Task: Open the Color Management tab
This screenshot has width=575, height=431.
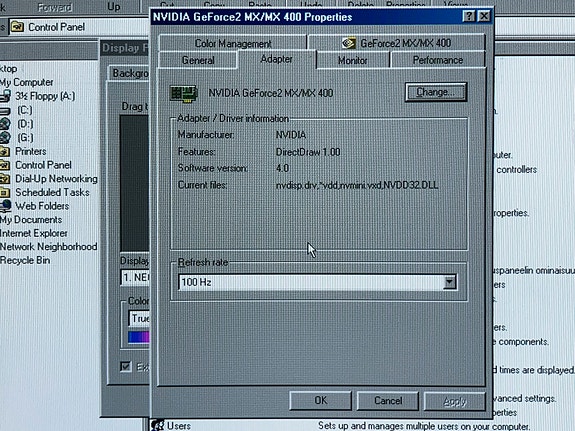Action: click(x=233, y=43)
